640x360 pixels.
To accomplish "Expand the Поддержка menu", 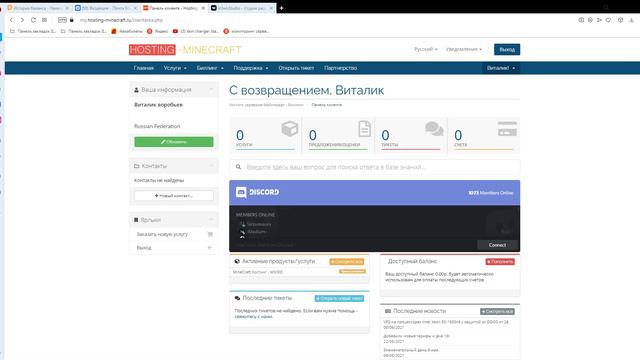I will pos(251,68).
